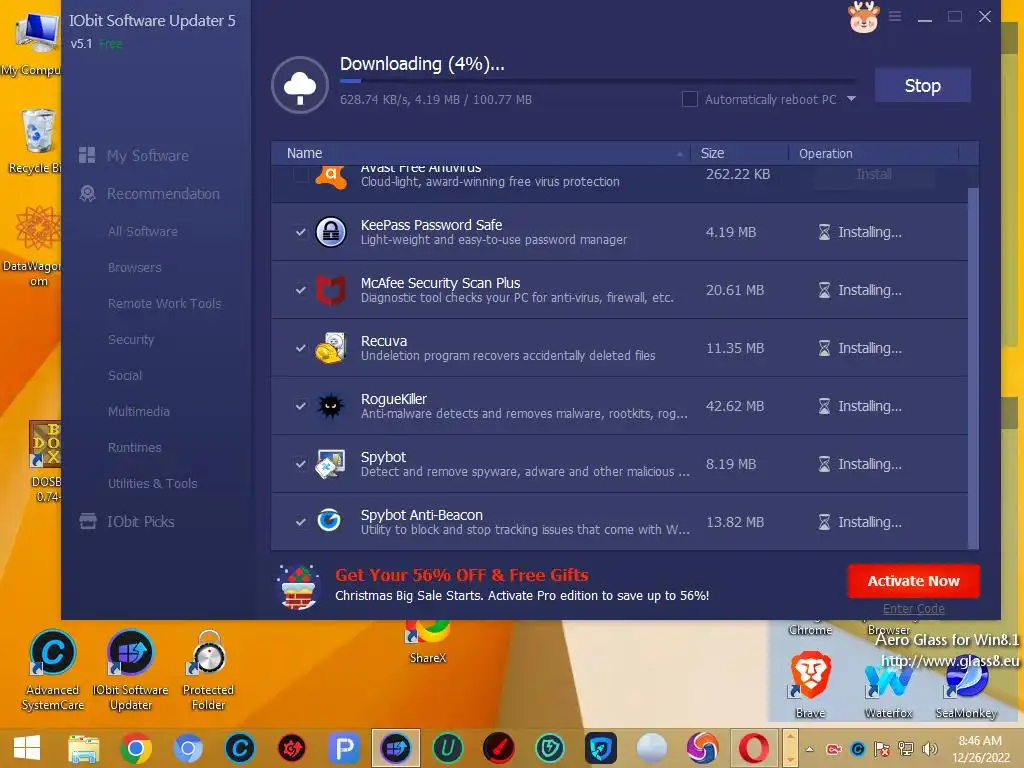
Task: Toggle the Avast Free Antivirus checkbox
Action: pyautogui.click(x=300, y=174)
